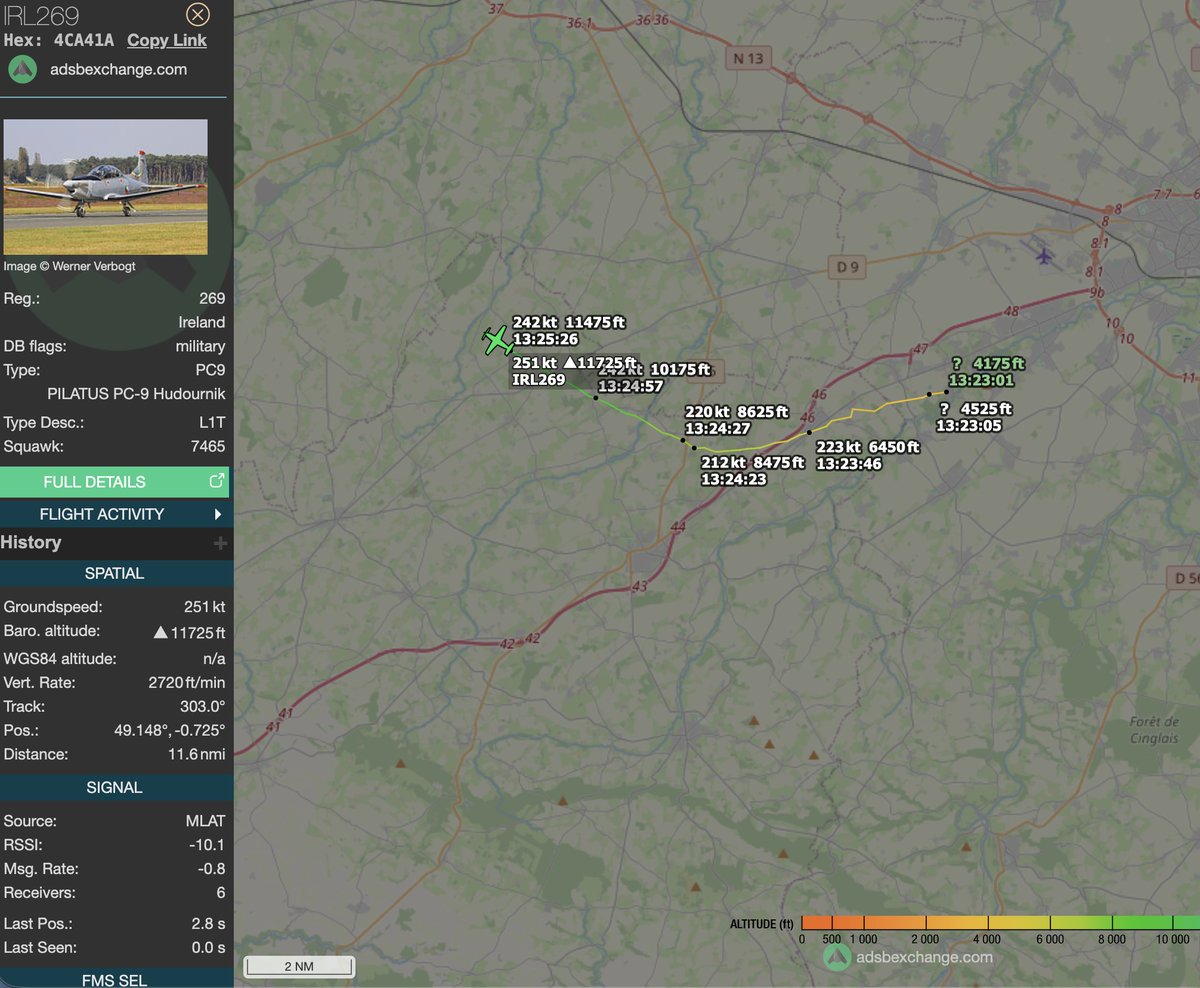Expand the FLIGHT ACTIVITY section
The height and width of the screenshot is (988, 1200).
114,514
